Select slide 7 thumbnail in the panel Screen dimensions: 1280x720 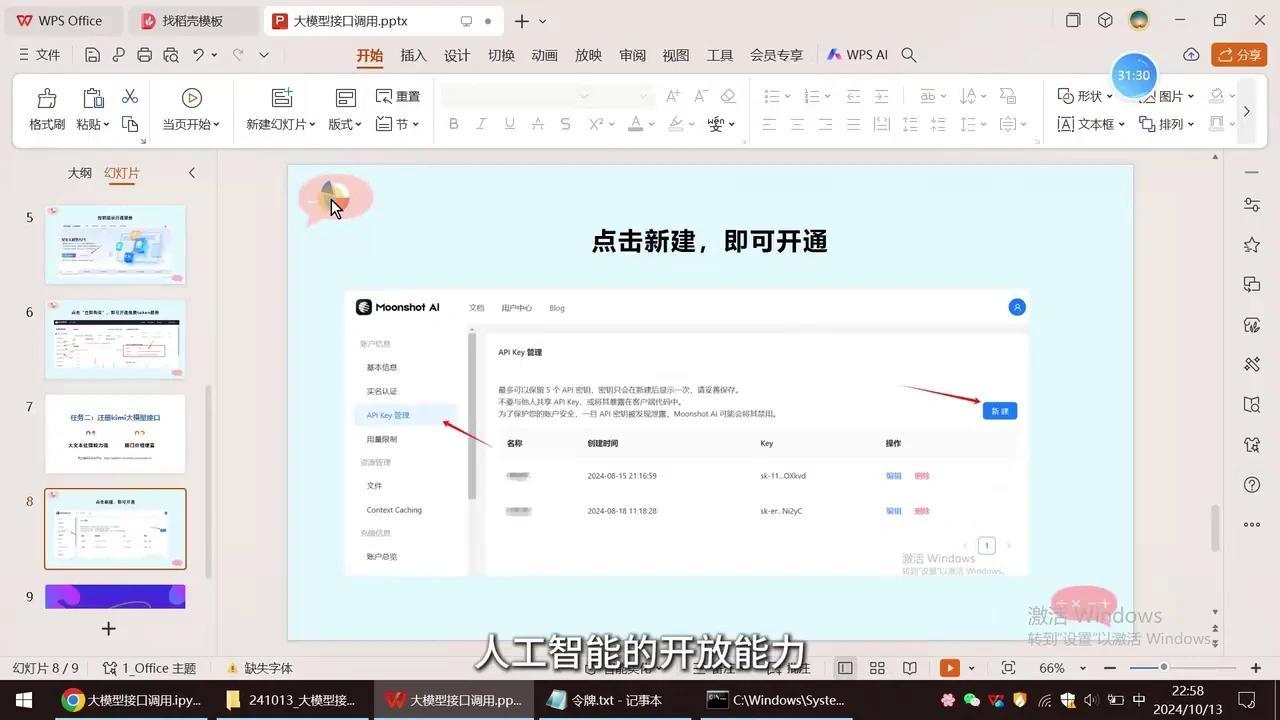(115, 434)
